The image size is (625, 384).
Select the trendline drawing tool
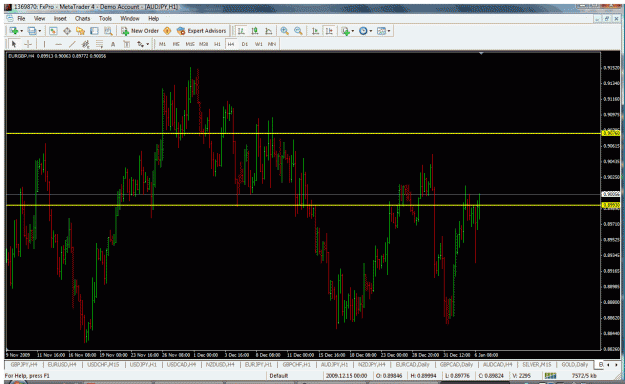pos(72,44)
